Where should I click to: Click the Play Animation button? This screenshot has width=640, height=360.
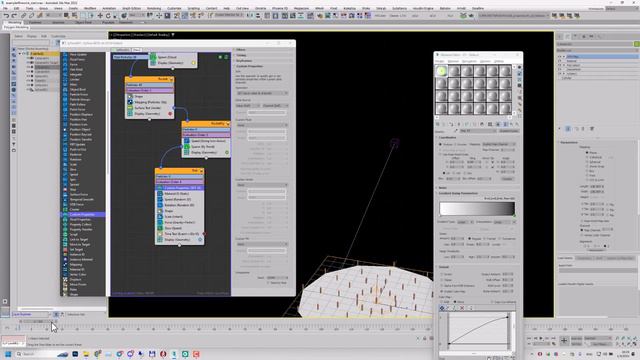pyautogui.click(x=541, y=338)
